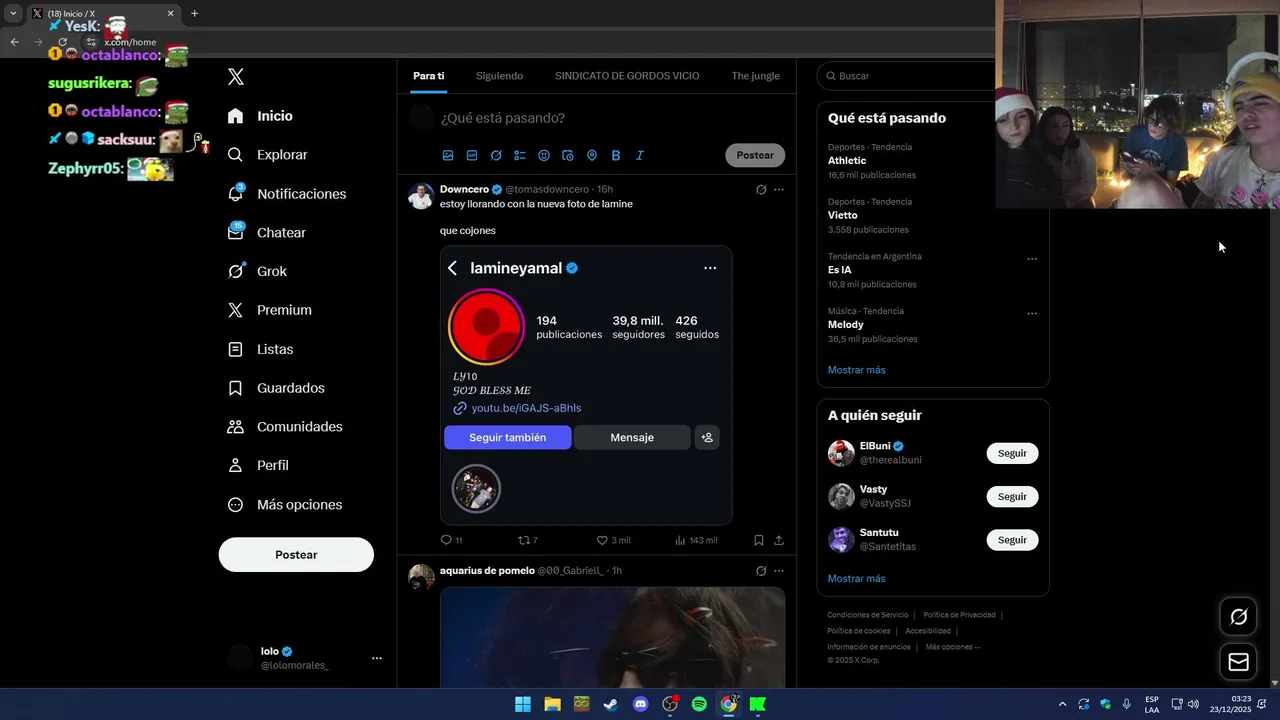Click the large Postear sidebar button
Viewport: 1280px width, 720px height.
click(296, 555)
